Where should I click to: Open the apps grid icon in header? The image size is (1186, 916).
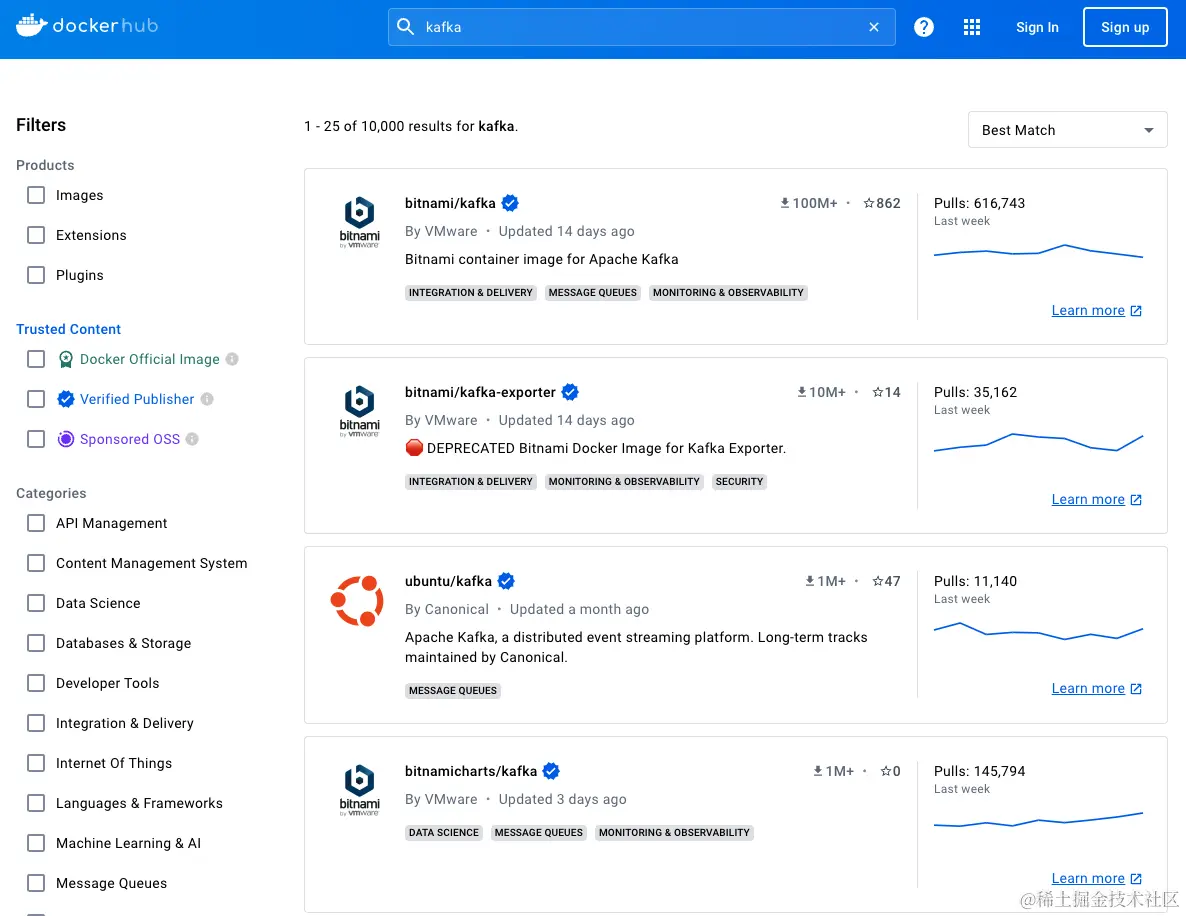[971, 27]
